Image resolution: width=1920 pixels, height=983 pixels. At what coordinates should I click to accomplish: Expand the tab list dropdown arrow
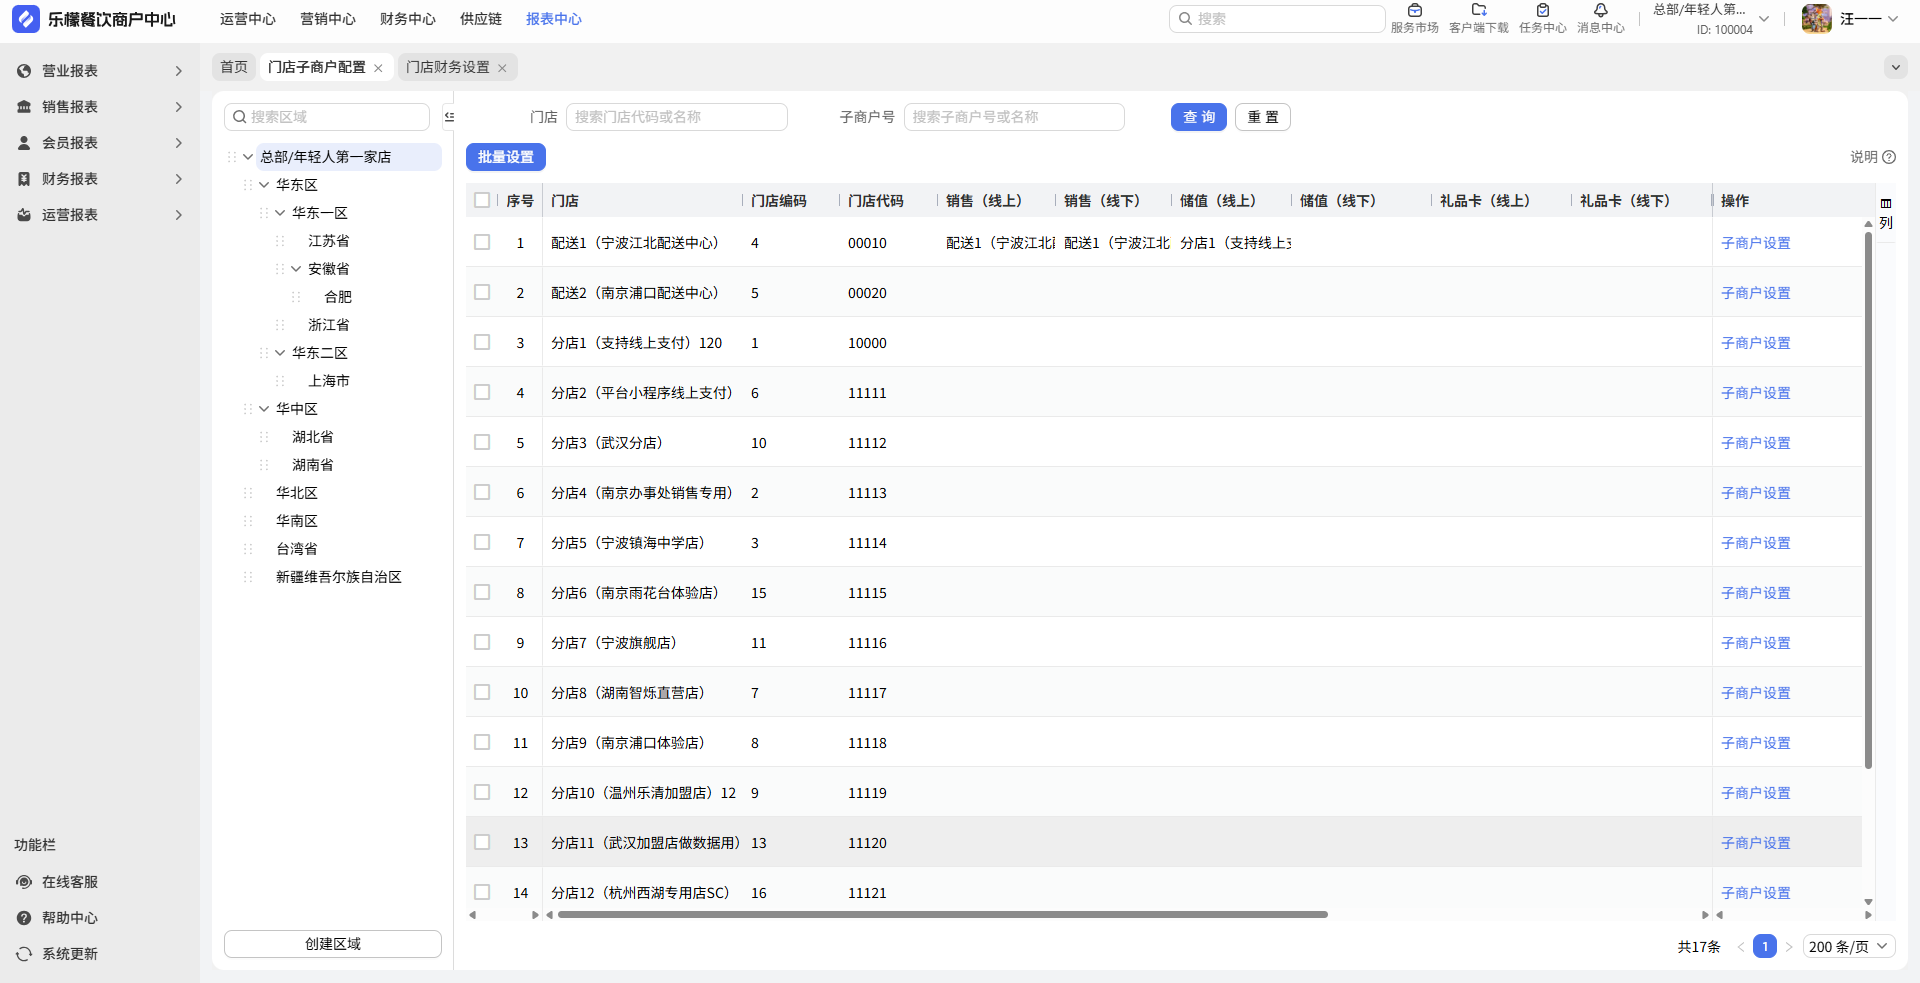pos(1895,67)
